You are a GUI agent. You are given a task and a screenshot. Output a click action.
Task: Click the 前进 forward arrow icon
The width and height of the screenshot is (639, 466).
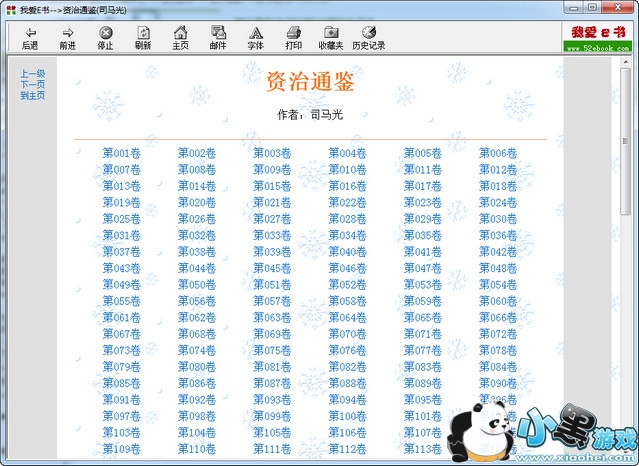pos(68,33)
